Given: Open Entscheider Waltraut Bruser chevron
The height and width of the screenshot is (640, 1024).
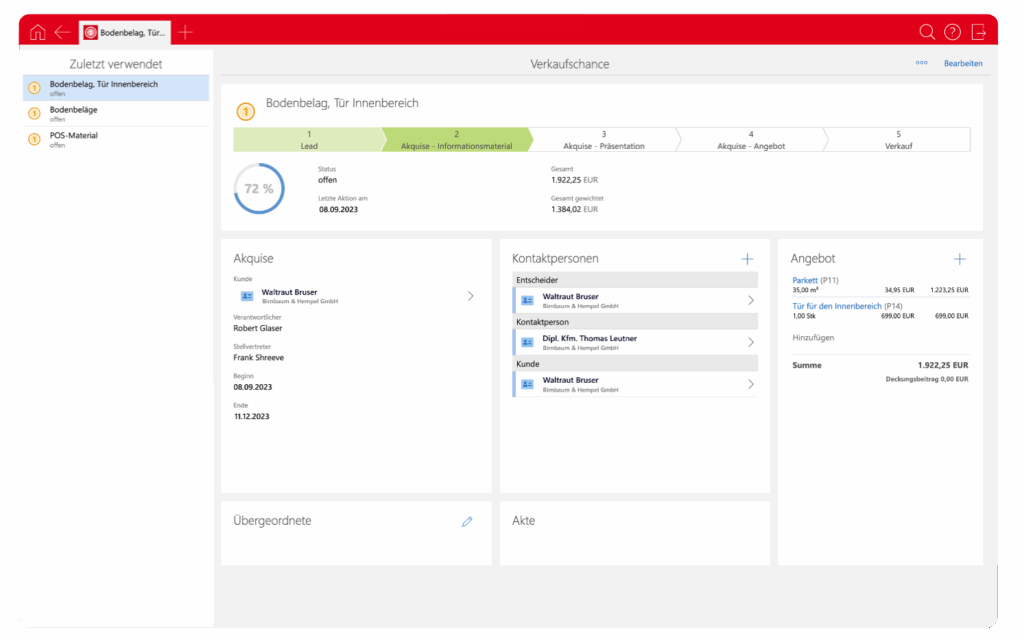Looking at the screenshot, I should click(751, 300).
